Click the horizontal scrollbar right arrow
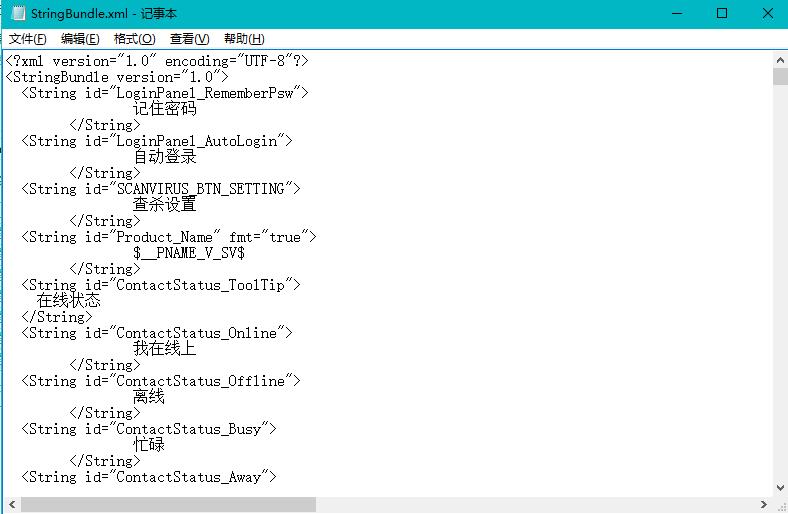Viewport: 788px width, 514px height. (x=763, y=505)
